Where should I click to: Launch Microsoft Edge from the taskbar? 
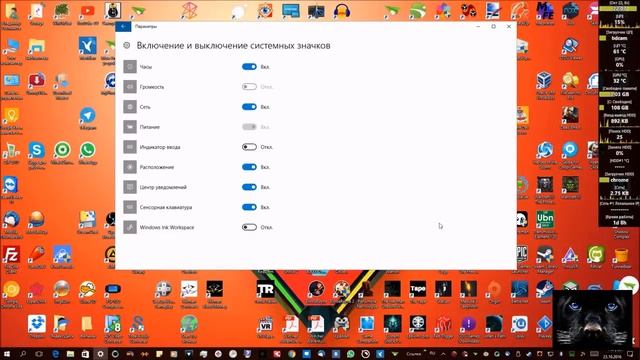tap(55, 354)
